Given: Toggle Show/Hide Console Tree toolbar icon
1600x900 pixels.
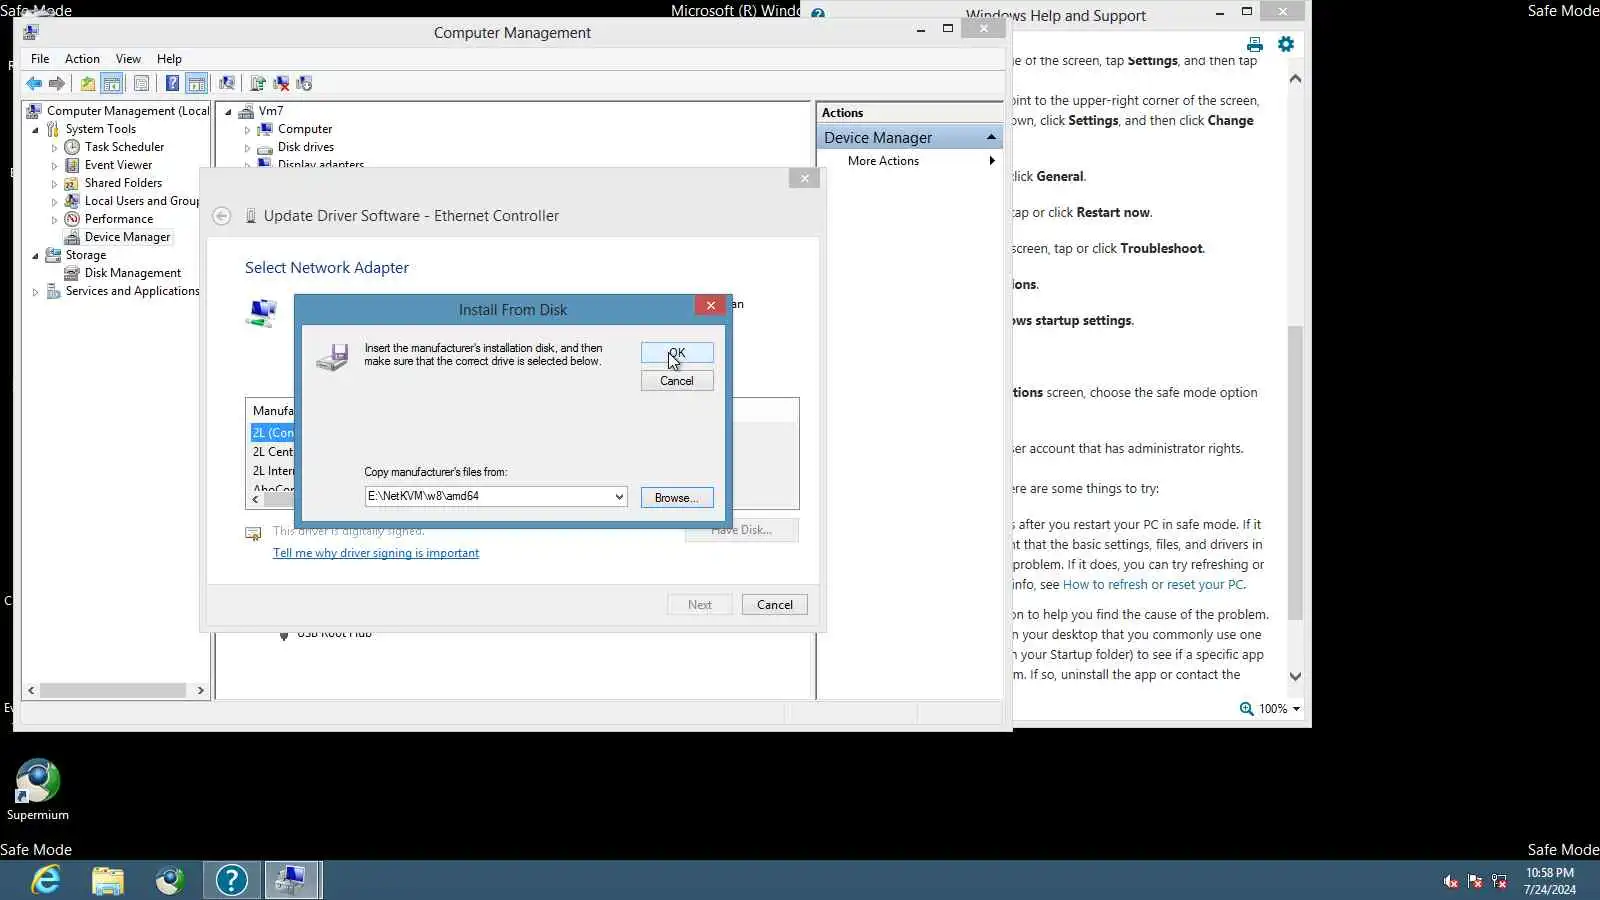Looking at the screenshot, I should 112,84.
